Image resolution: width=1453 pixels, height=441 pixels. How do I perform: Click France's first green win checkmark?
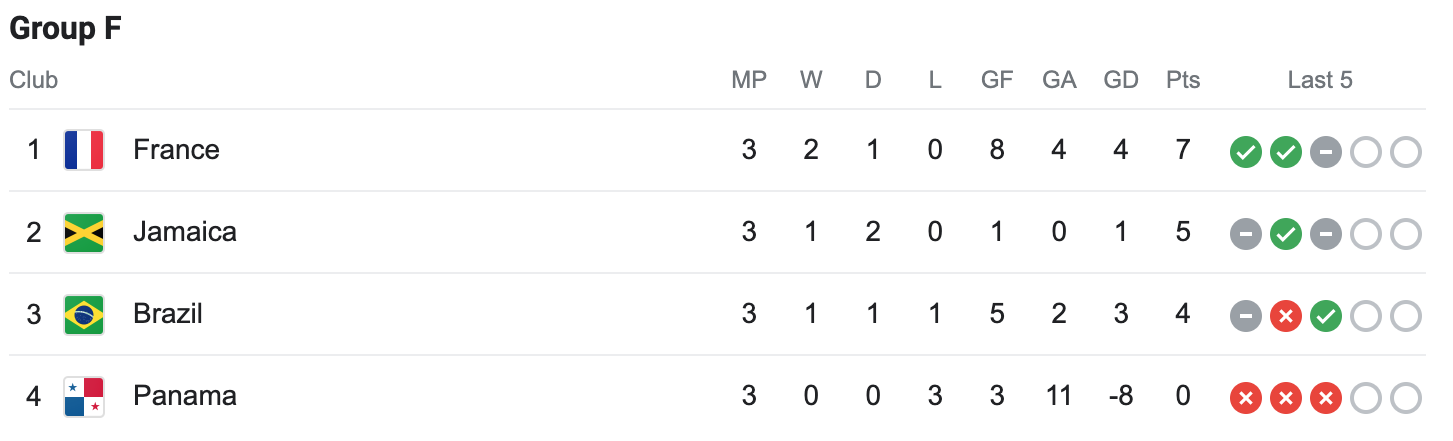point(1245,153)
